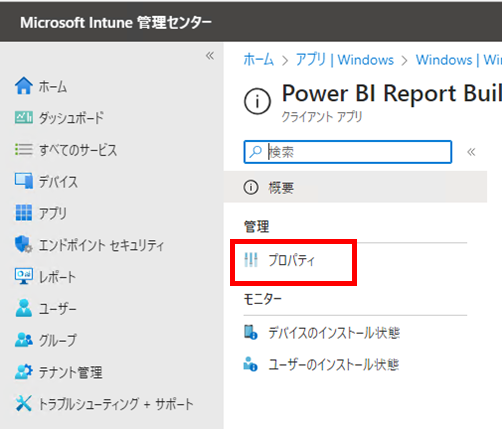Select プロパティ under 管理
This screenshot has height=429, width=502.
[x=292, y=260]
